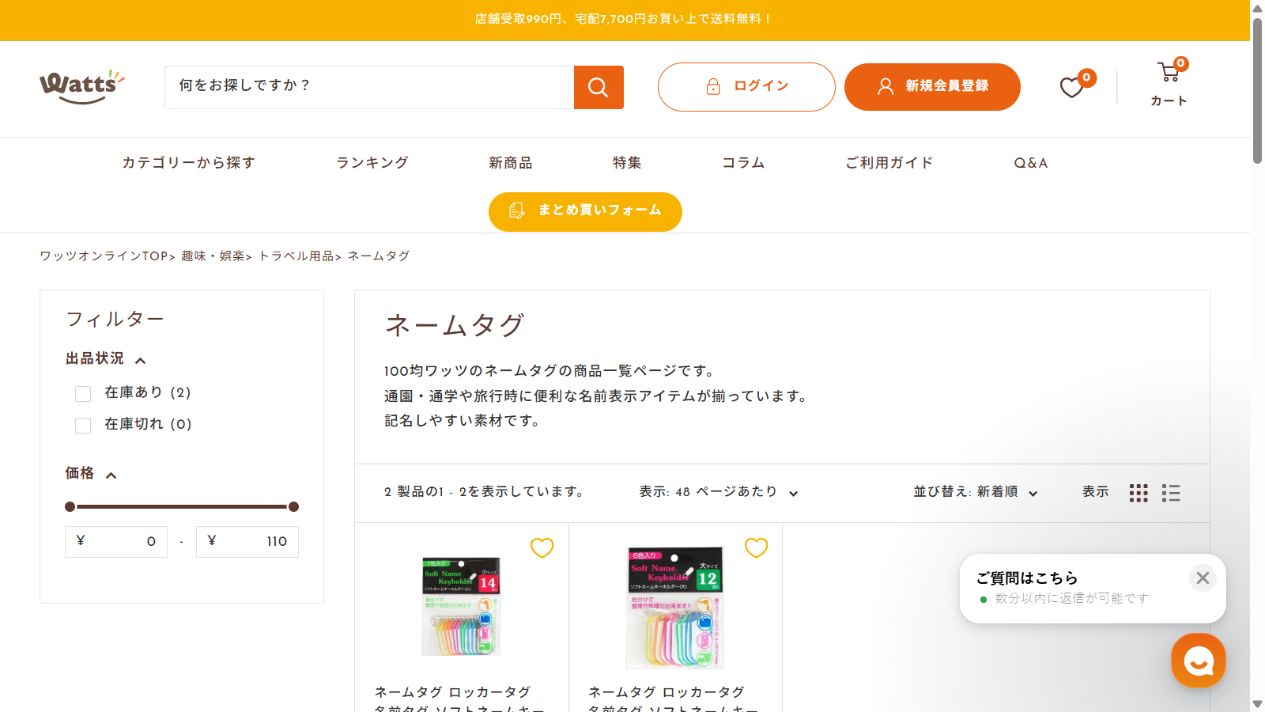Close the ご質問はこちら chat popup
1265x712 pixels.
(1203, 578)
